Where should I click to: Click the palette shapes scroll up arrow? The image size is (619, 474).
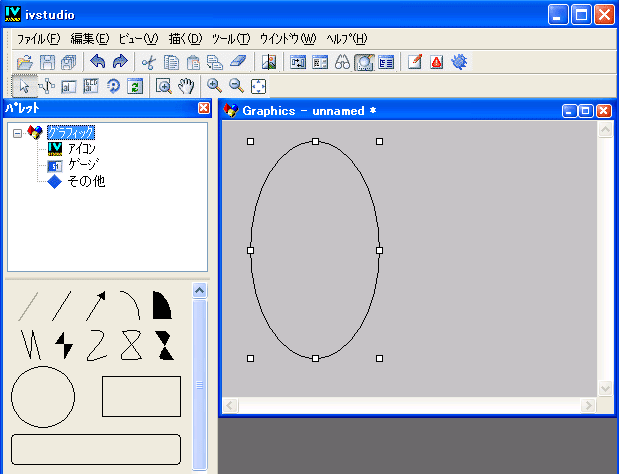pyautogui.click(x=199, y=291)
